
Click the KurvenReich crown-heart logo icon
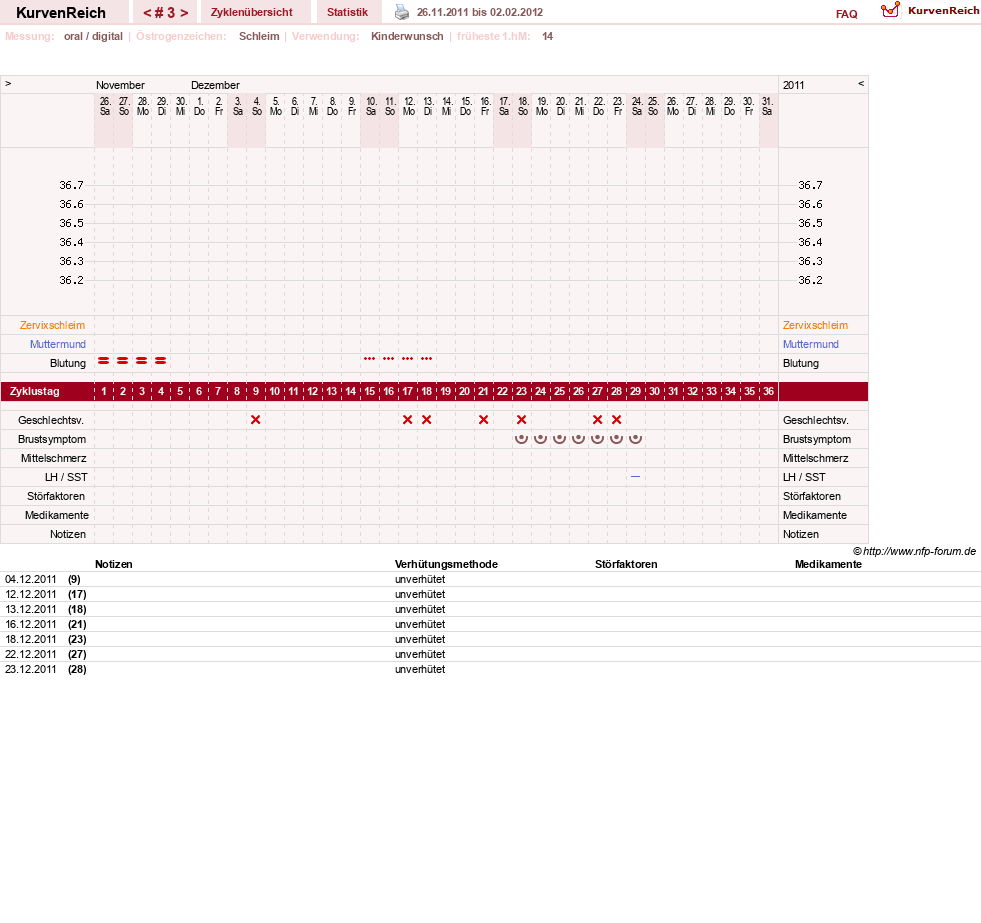tap(890, 10)
